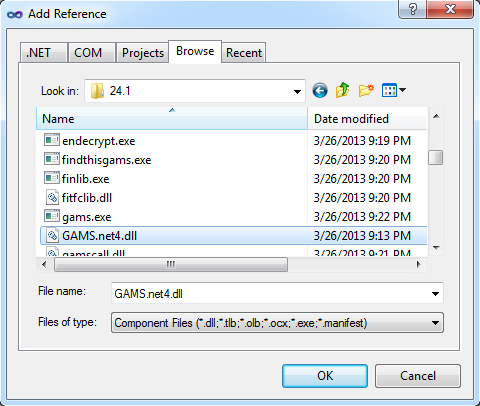Viewport: 480px width, 406px height.
Task: Click the horizontal scrollbar thumb
Action: pos(171,265)
